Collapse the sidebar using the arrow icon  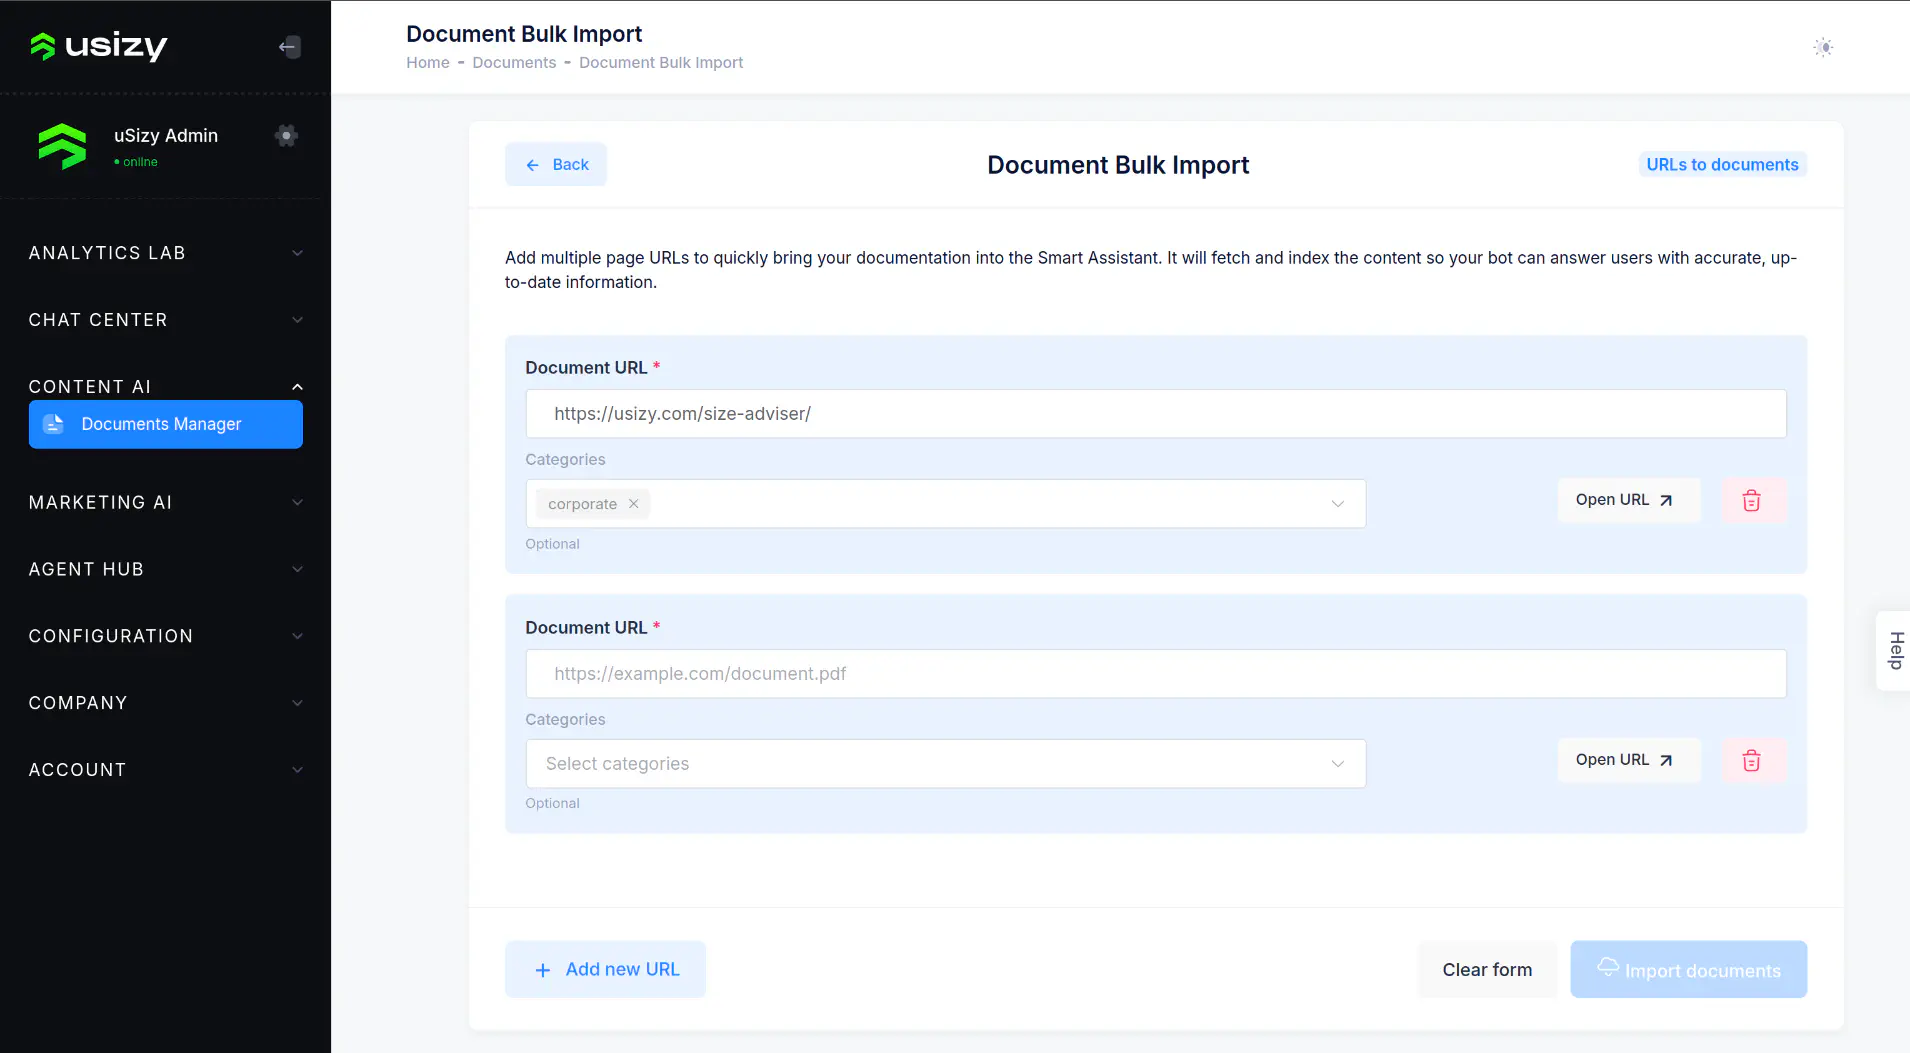point(288,46)
